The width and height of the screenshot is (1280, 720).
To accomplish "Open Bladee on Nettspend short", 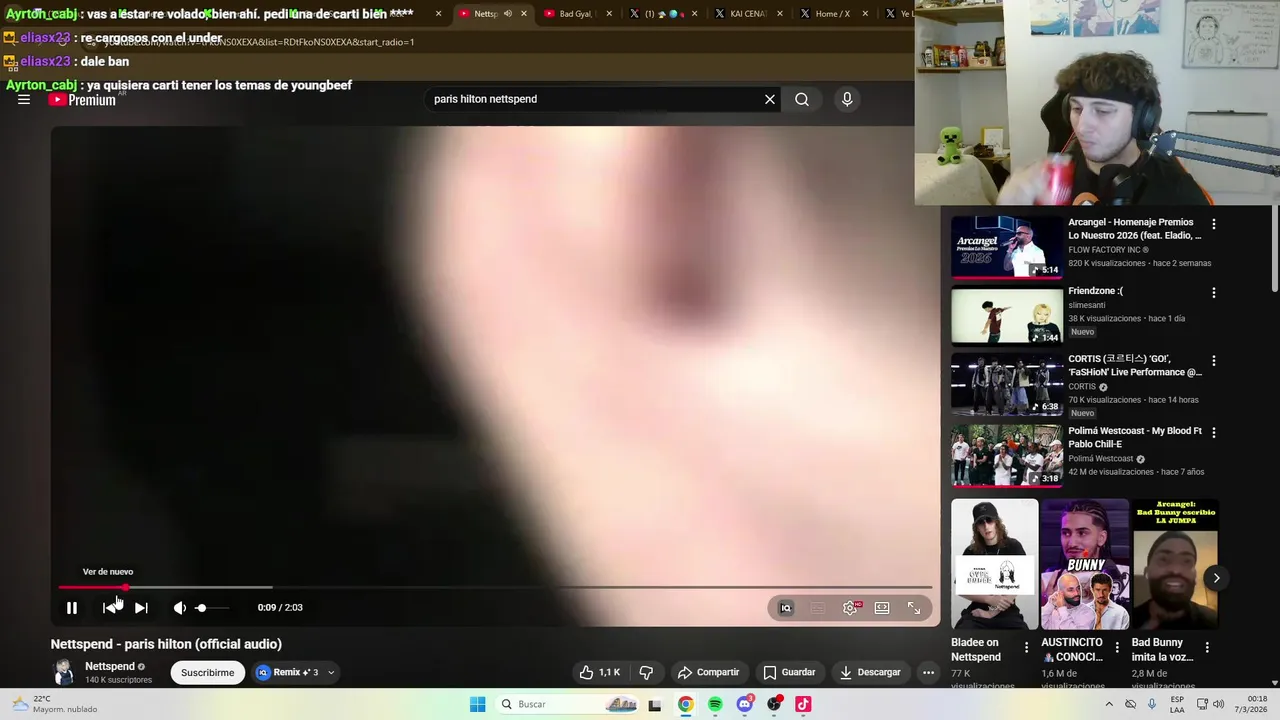I will click(994, 564).
